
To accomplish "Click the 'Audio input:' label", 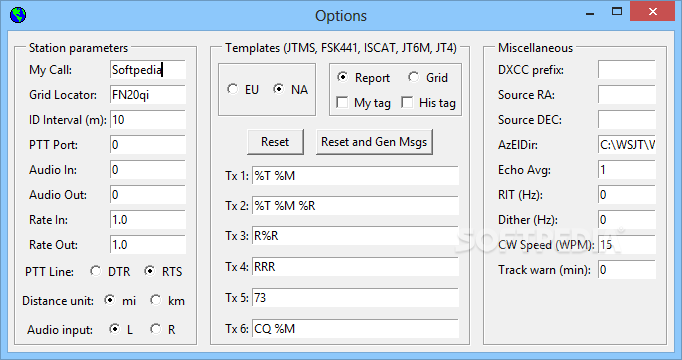I will 60,330.
